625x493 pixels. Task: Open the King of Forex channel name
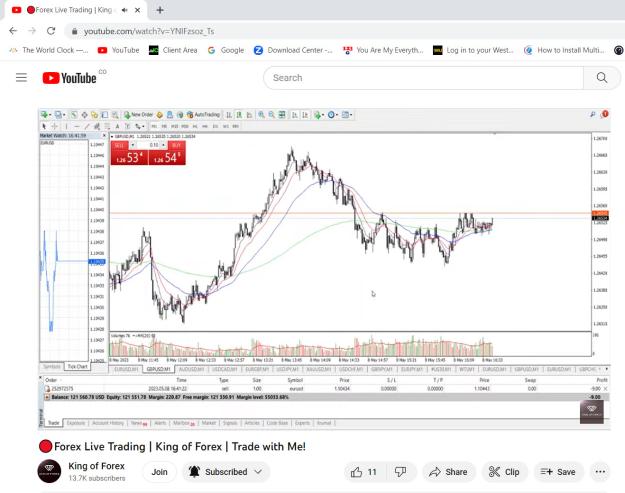pyautogui.click(x=96, y=466)
